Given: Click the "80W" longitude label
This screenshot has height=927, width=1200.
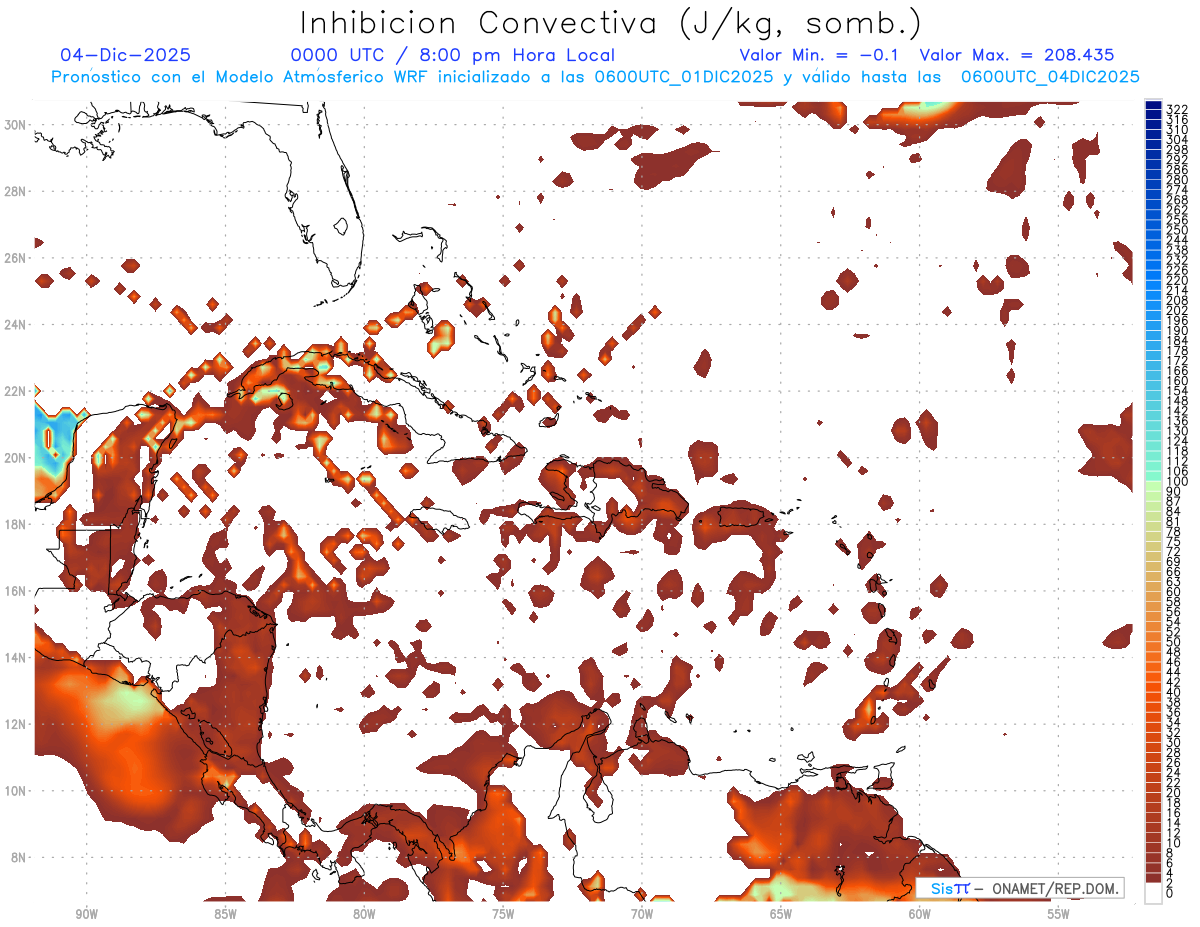Looking at the screenshot, I should point(364,913).
